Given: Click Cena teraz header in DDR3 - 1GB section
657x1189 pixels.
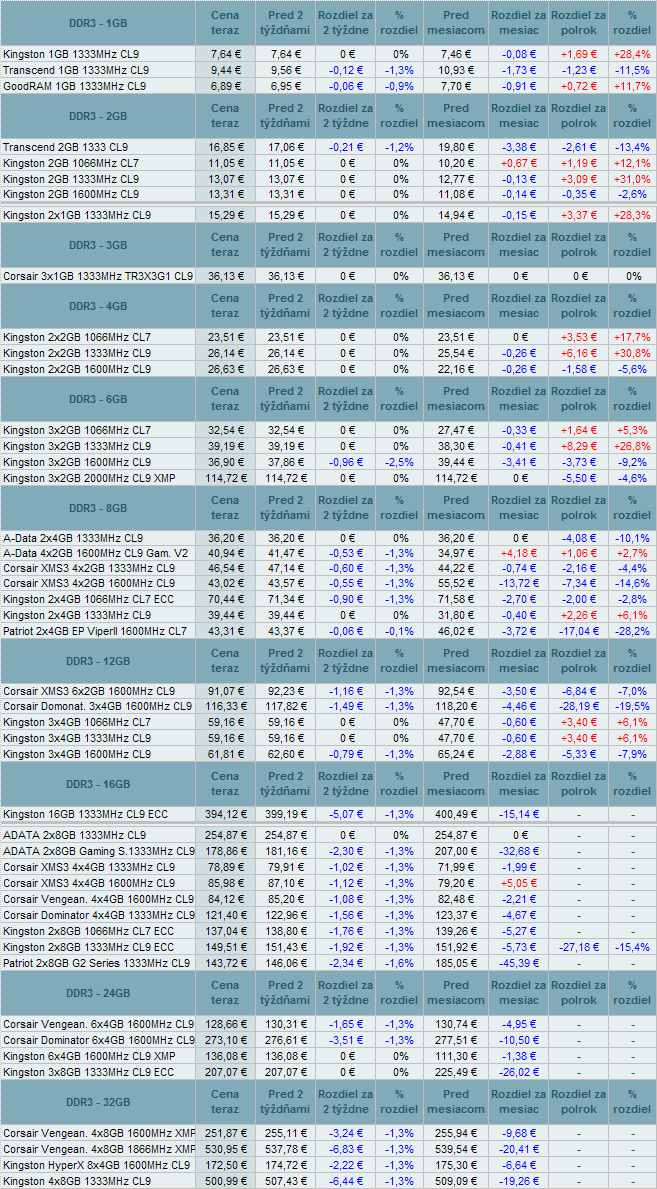Looking at the screenshot, I should click(x=225, y=23).
